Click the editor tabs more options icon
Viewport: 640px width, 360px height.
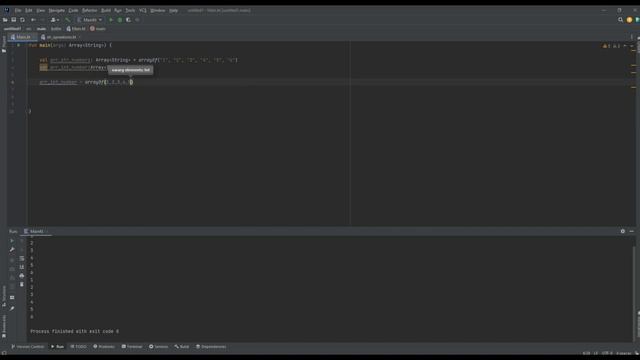[x=632, y=37]
